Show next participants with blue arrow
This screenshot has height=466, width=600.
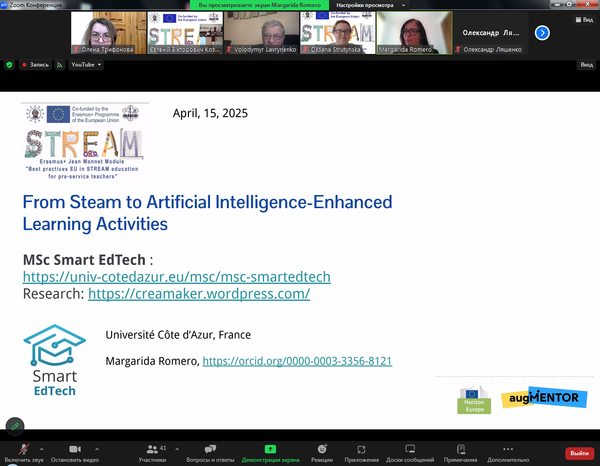(543, 32)
